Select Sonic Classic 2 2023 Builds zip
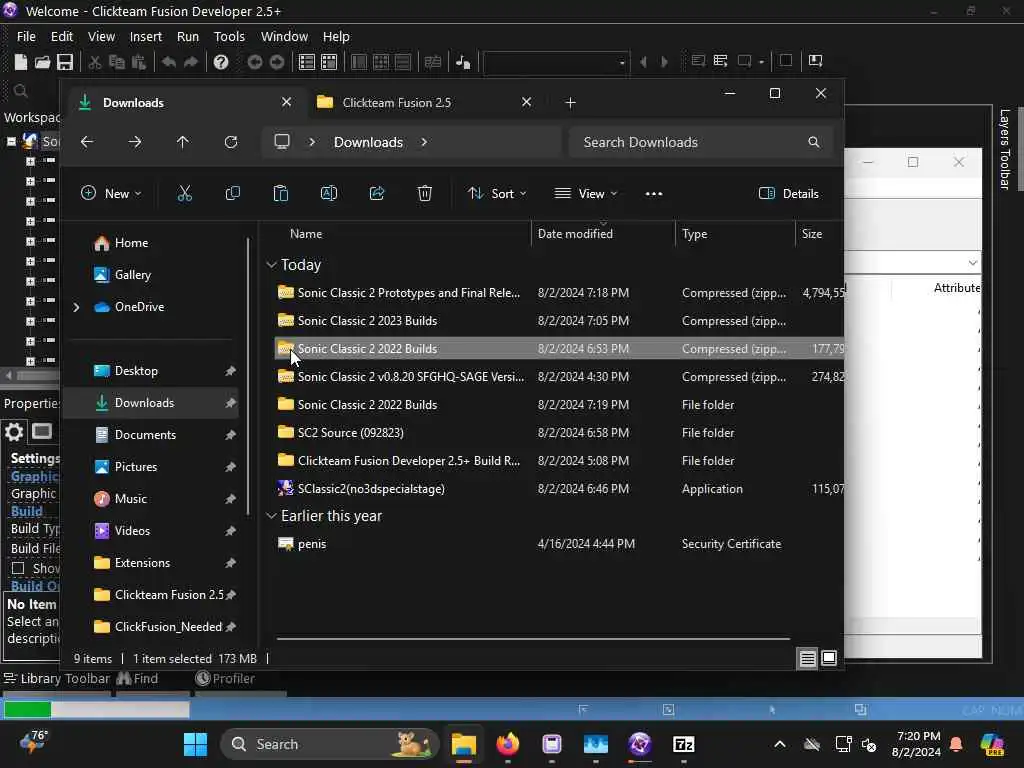This screenshot has width=1024, height=768. (x=368, y=321)
